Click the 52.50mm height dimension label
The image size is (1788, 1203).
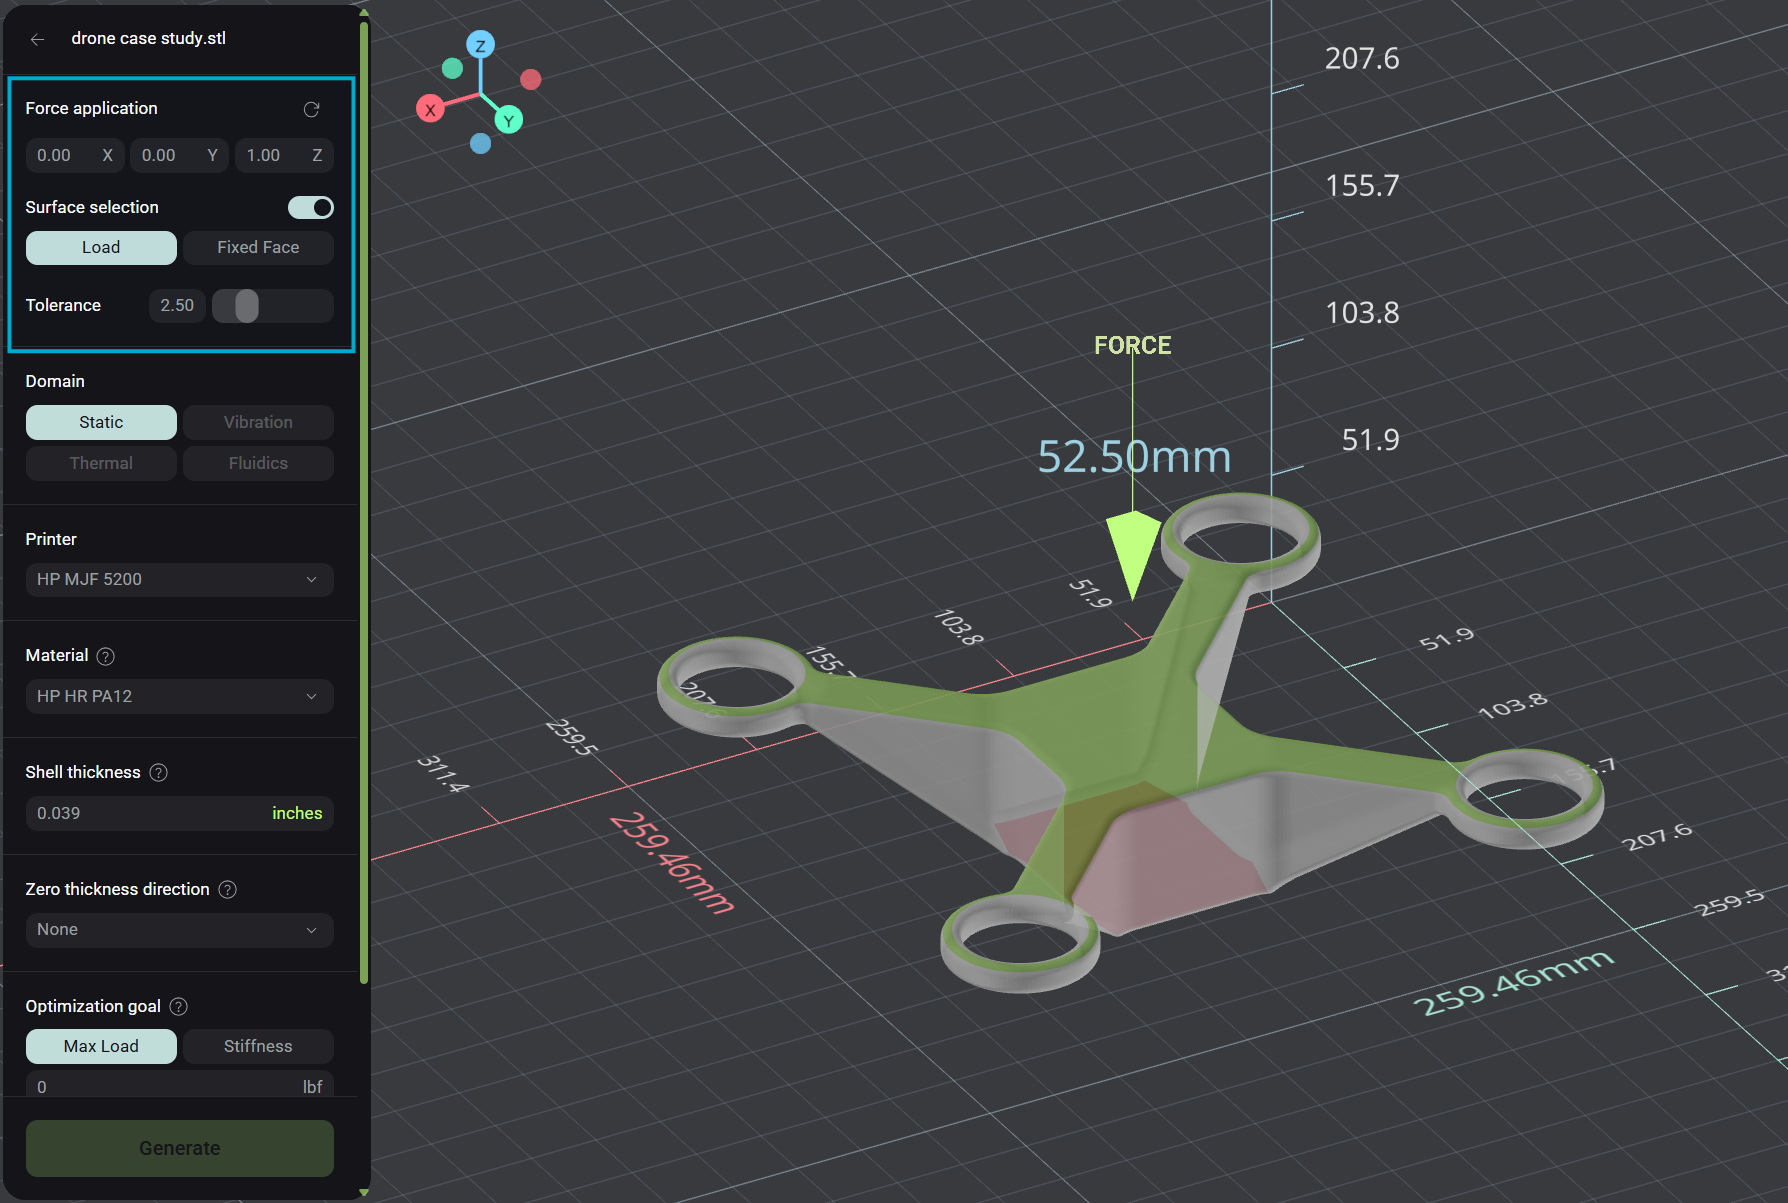coord(1134,458)
